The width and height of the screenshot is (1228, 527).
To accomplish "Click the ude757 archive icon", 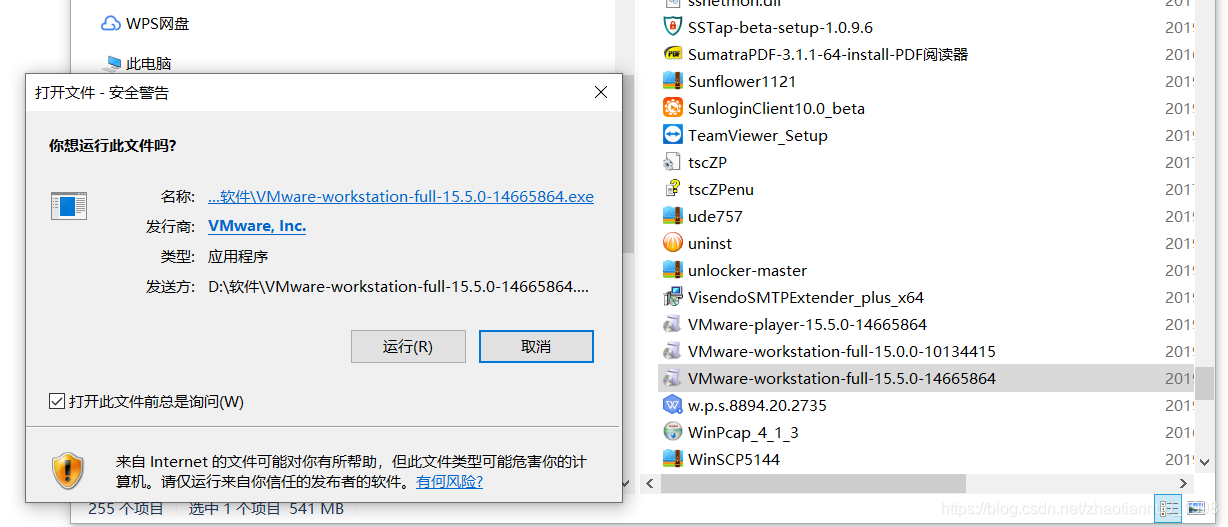I will (672, 216).
